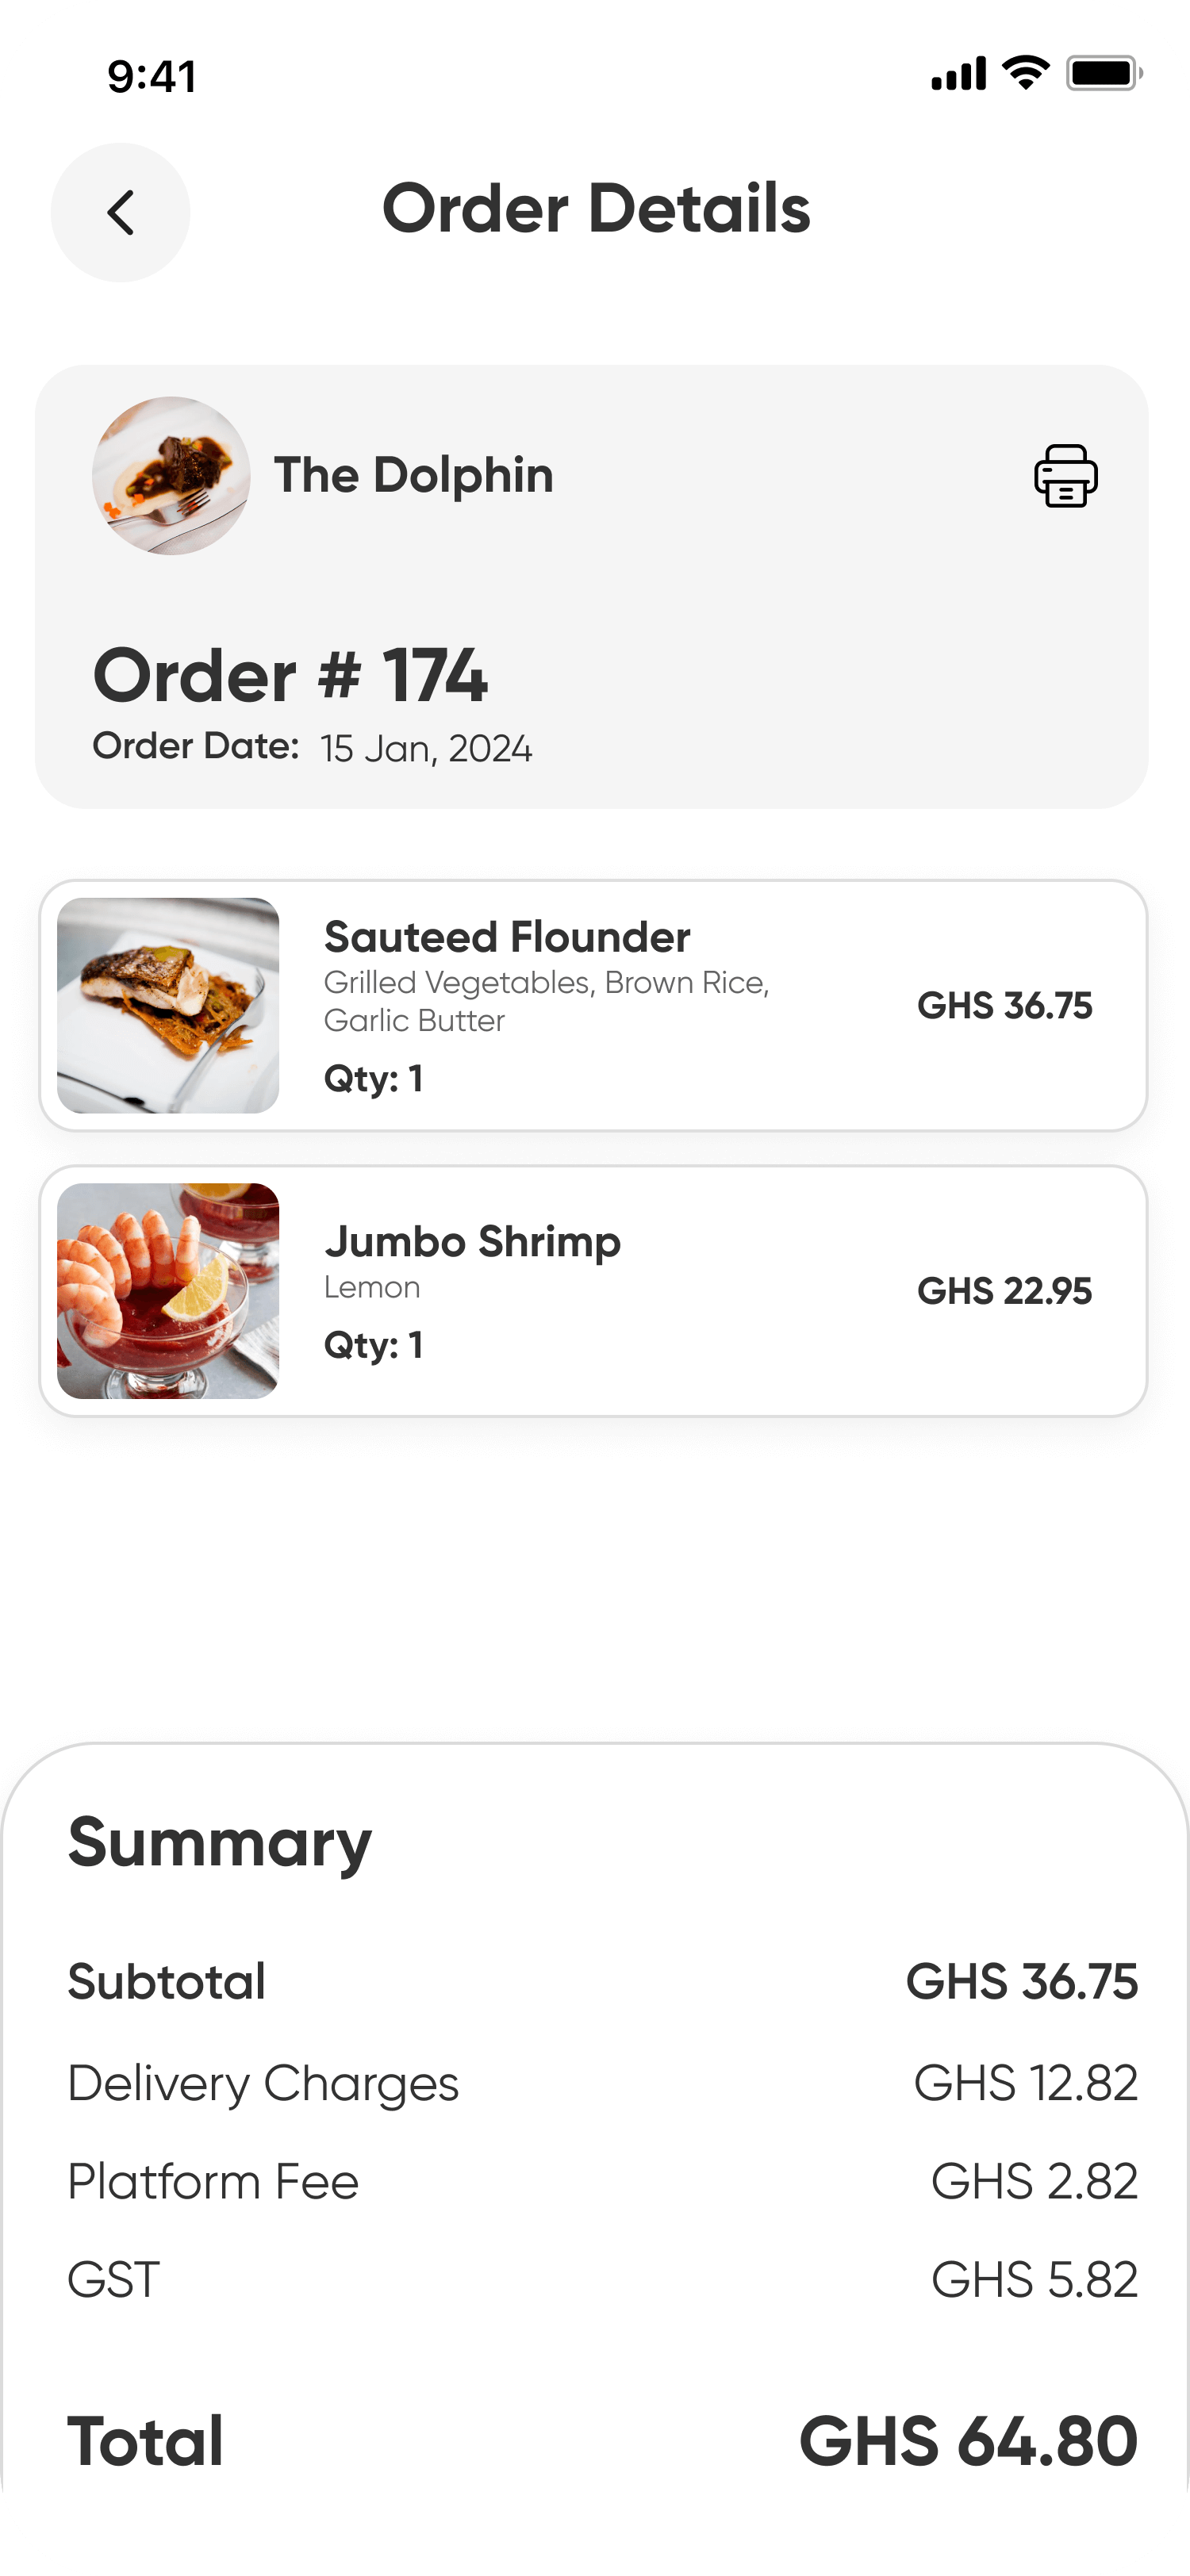Tap the Delivery Charges row label

263,2084
